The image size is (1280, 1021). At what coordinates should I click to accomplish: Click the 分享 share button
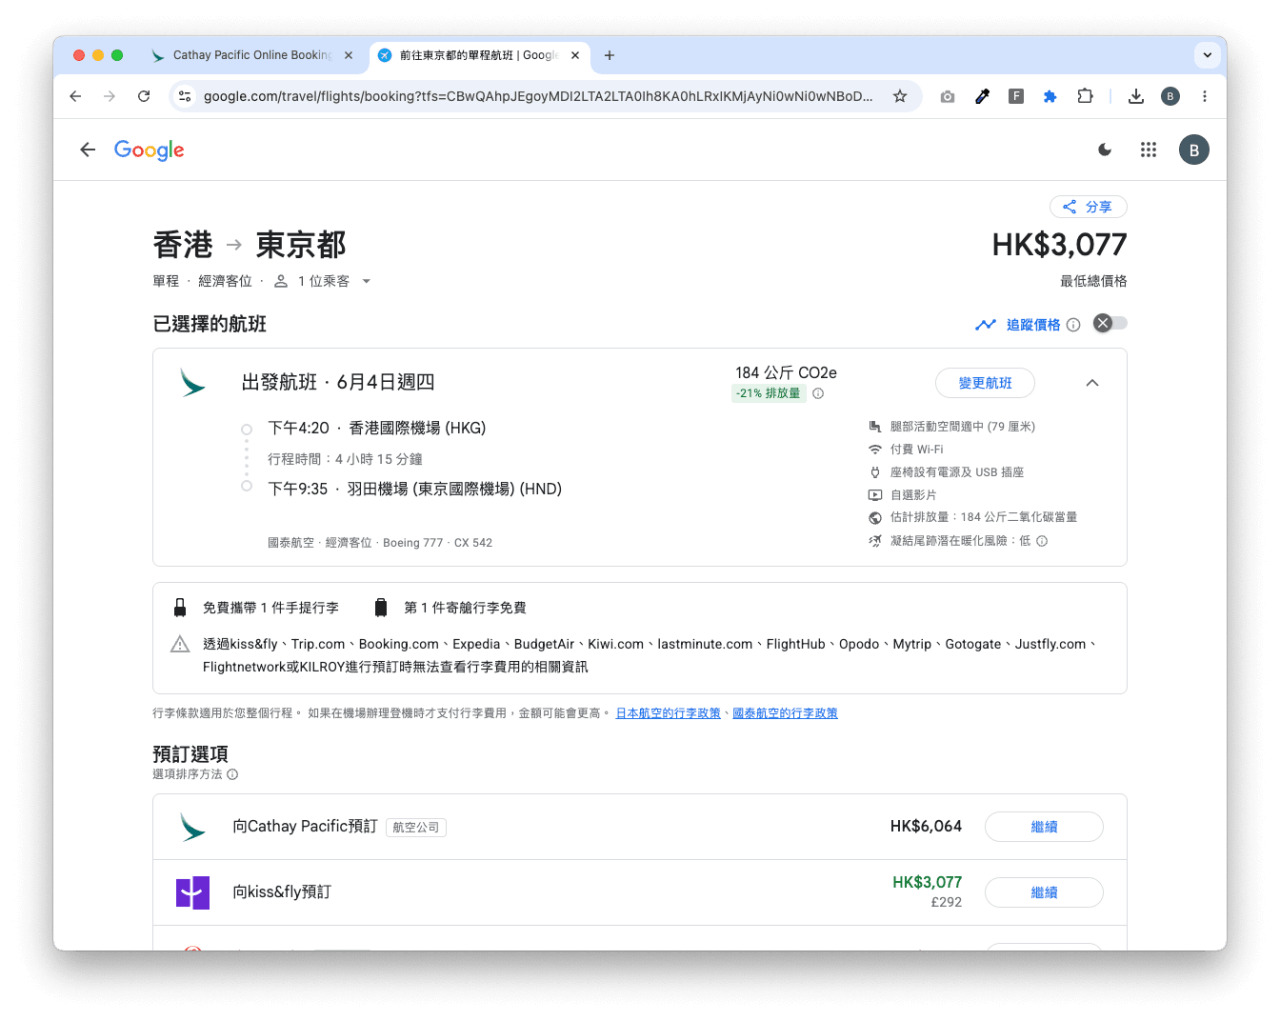(1088, 207)
